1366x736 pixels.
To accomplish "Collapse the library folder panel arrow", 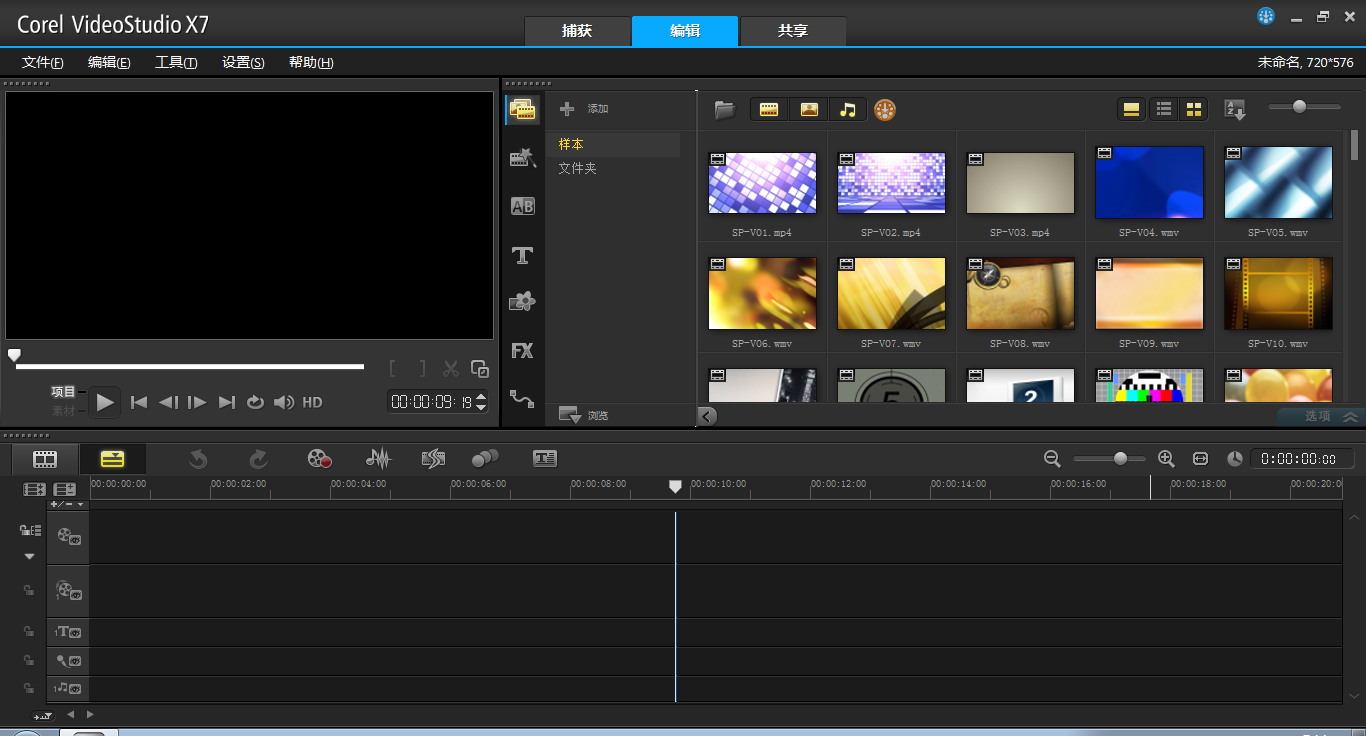I will [x=708, y=416].
